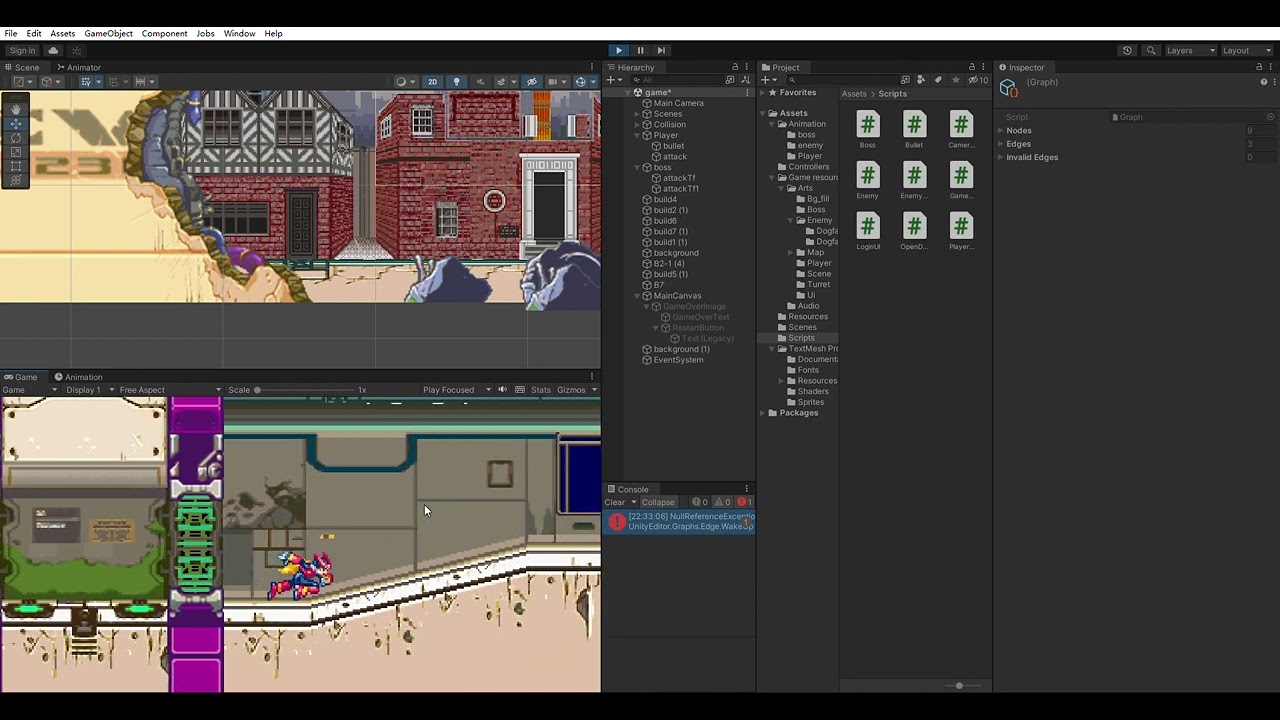1280x720 pixels.
Task: Open the Layout dropdown
Action: pyautogui.click(x=1245, y=50)
